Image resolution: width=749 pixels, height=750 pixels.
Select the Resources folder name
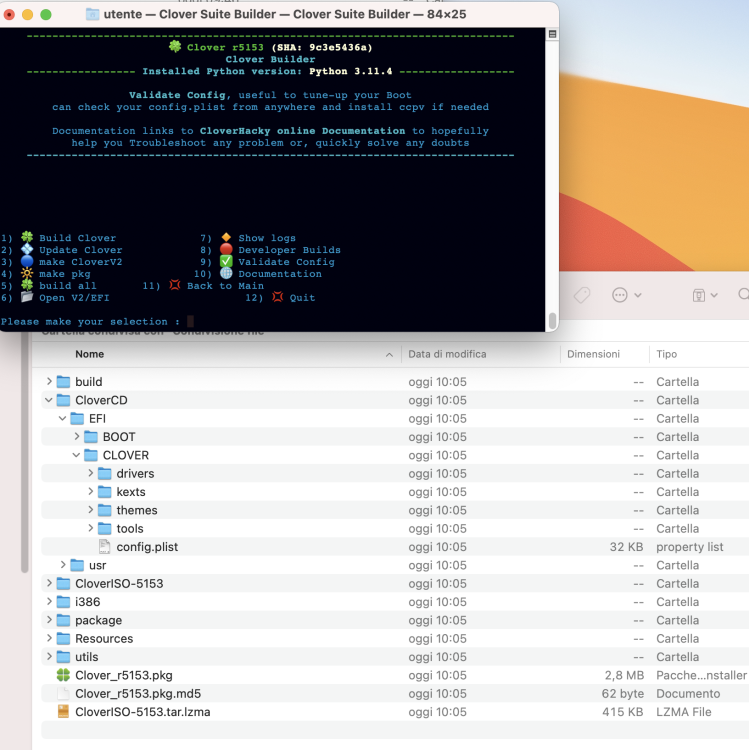104,639
